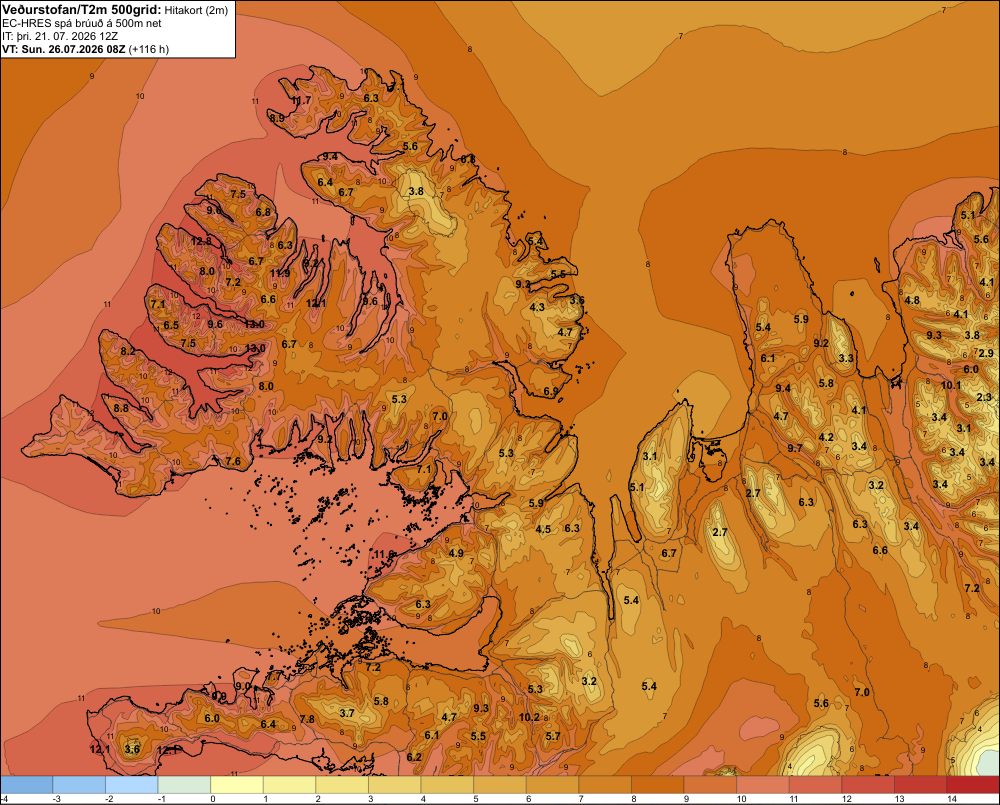Select the pale green legend swatch between -1 and 0
Screen dimensions: 1000x805
(184, 785)
